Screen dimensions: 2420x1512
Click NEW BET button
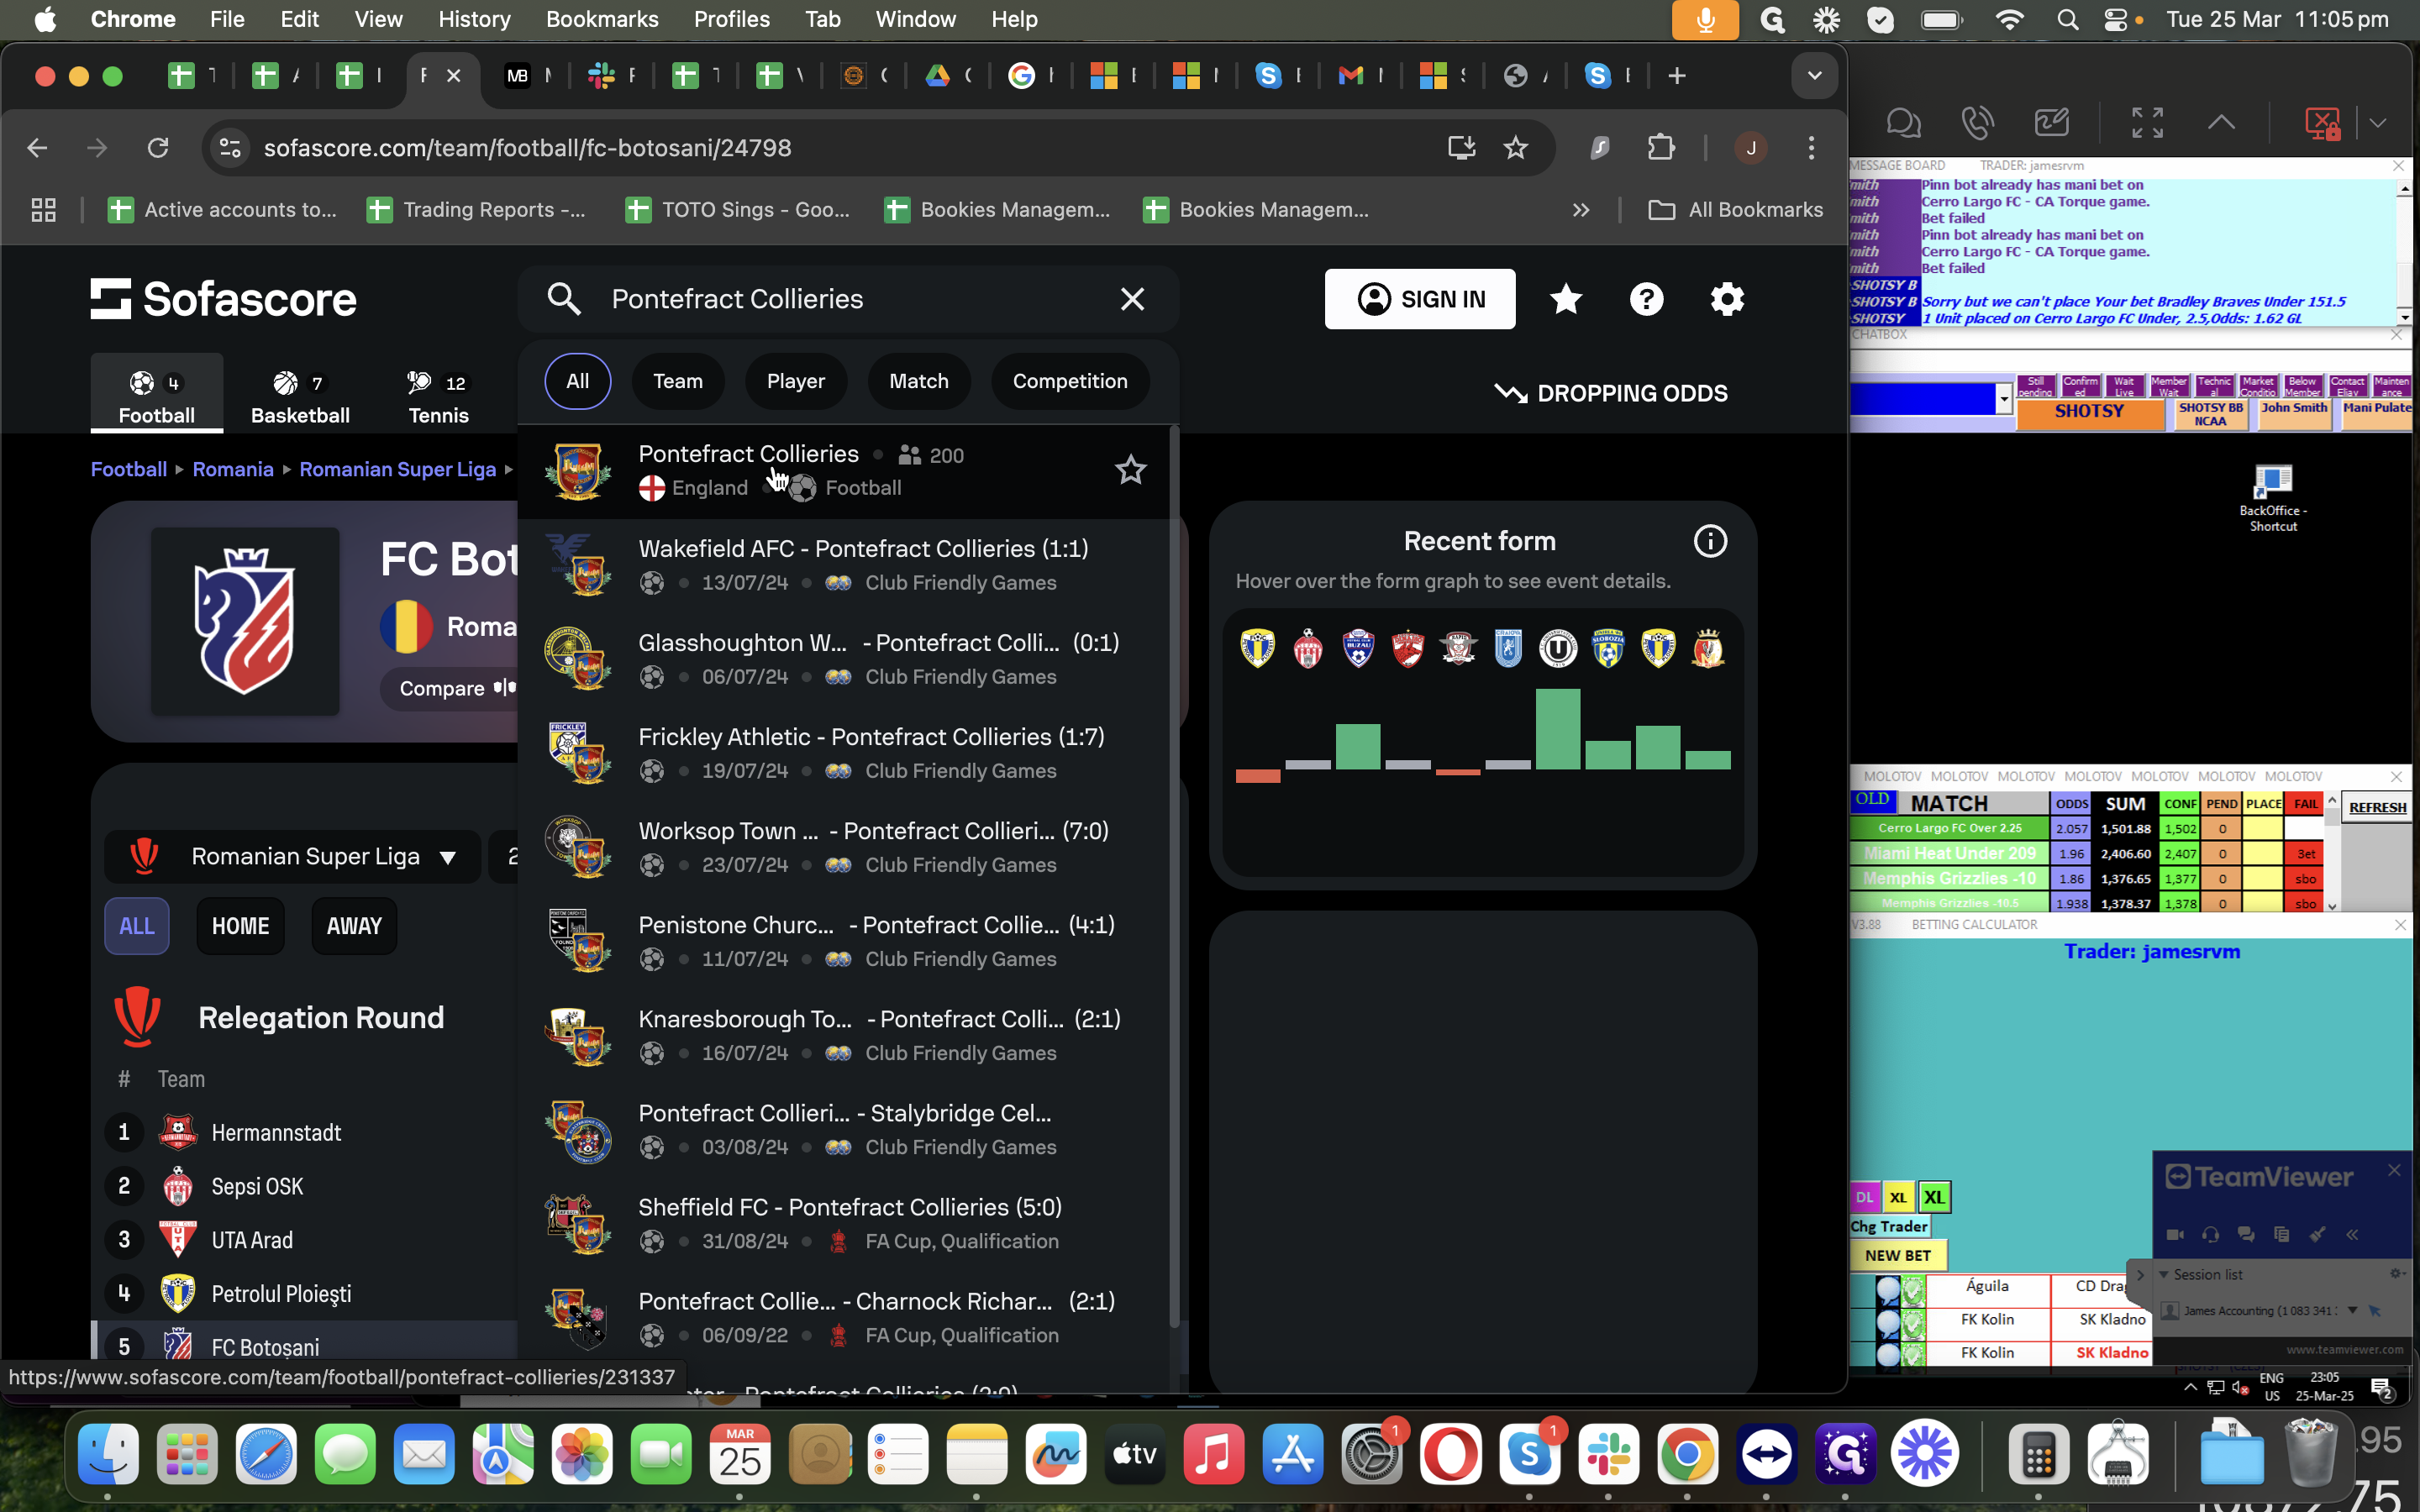coord(1897,1256)
